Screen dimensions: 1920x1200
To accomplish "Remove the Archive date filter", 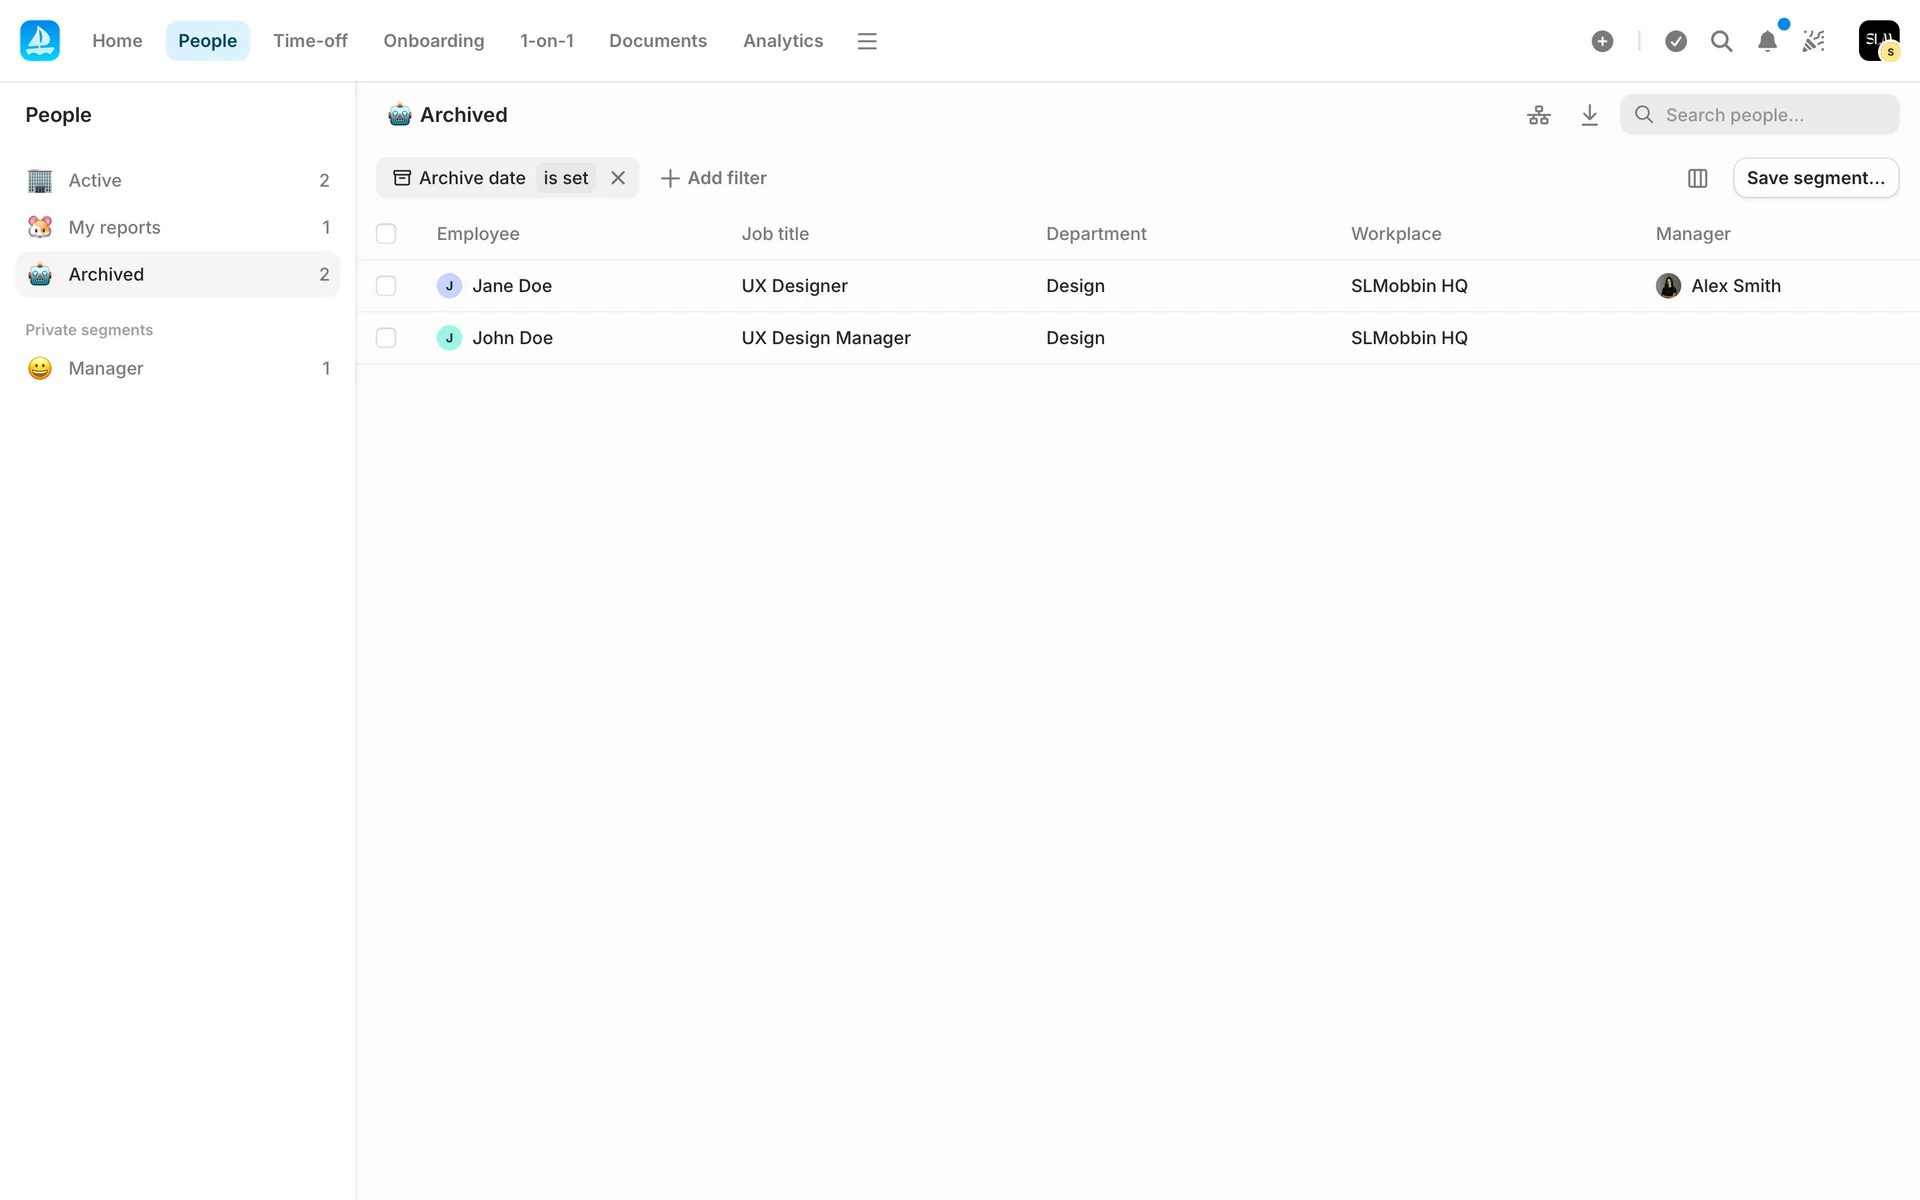I will [x=618, y=178].
